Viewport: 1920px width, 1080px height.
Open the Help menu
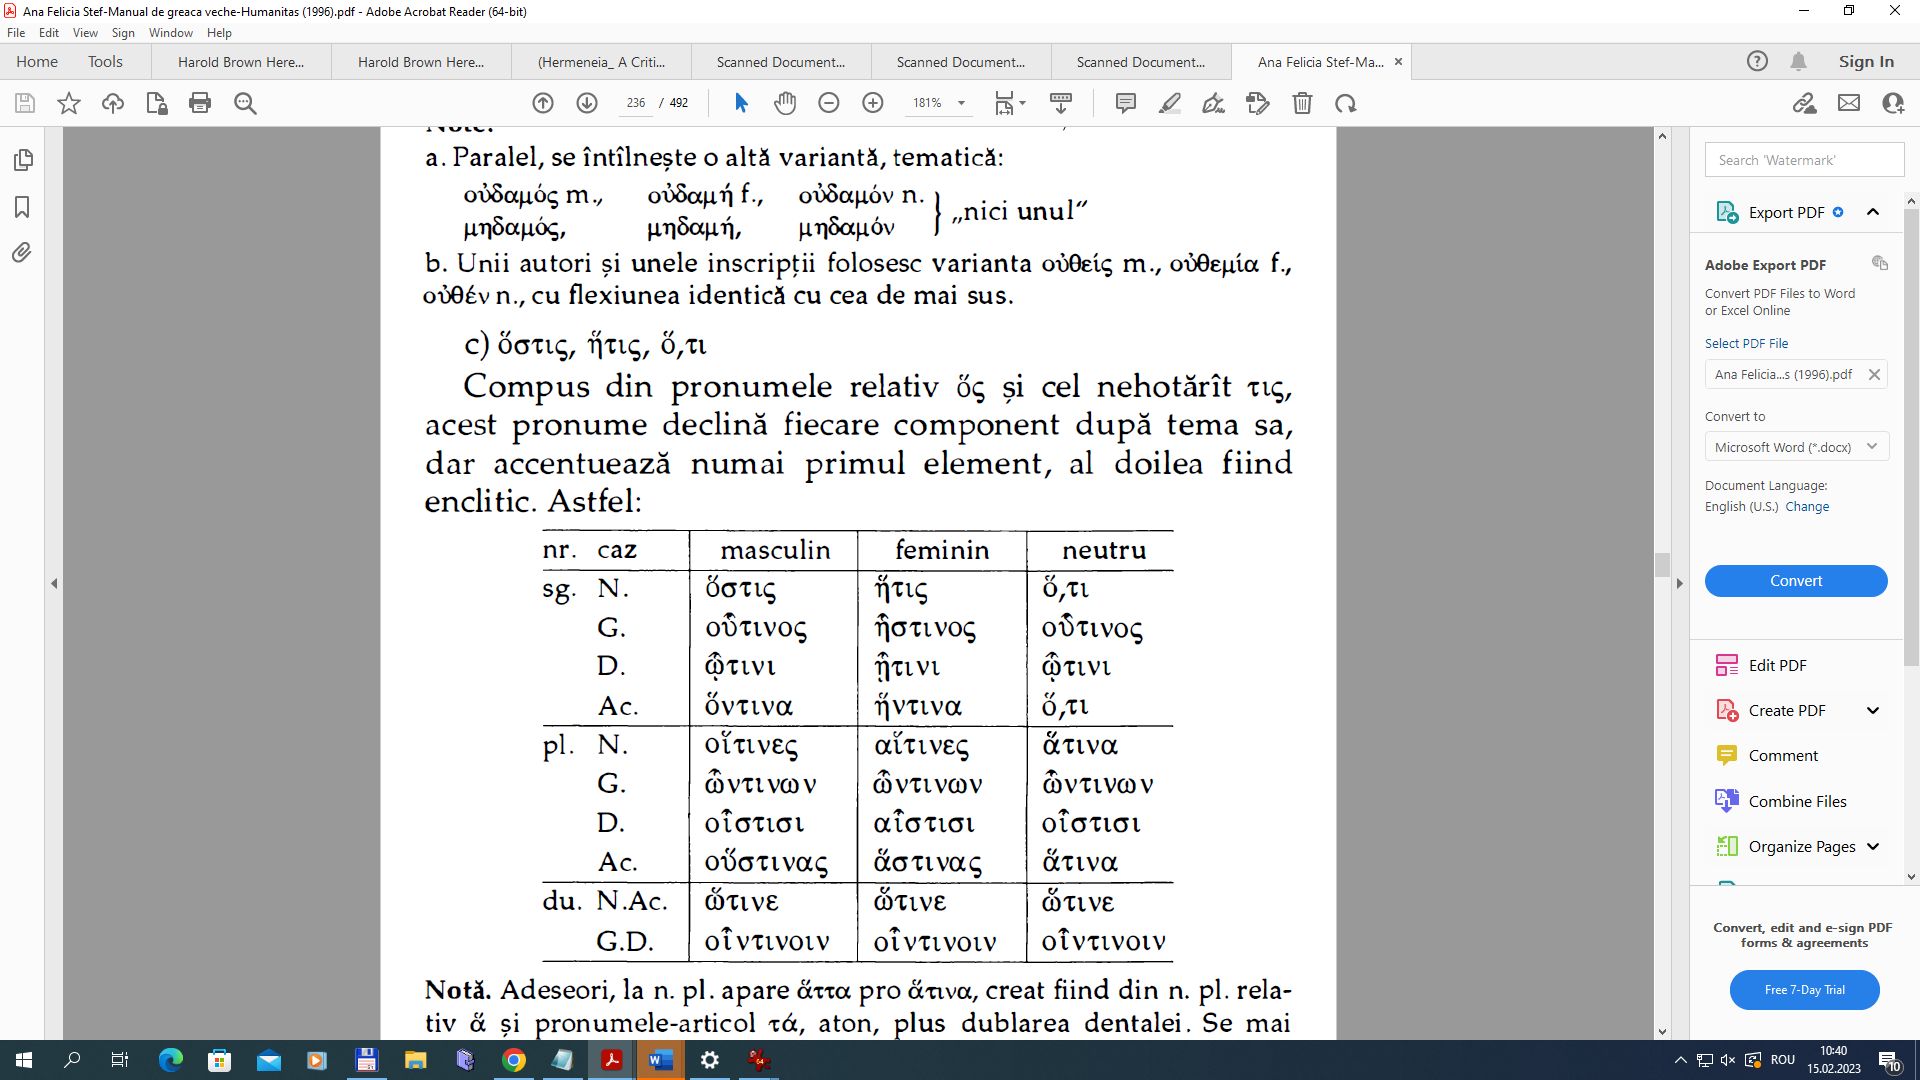tap(219, 33)
